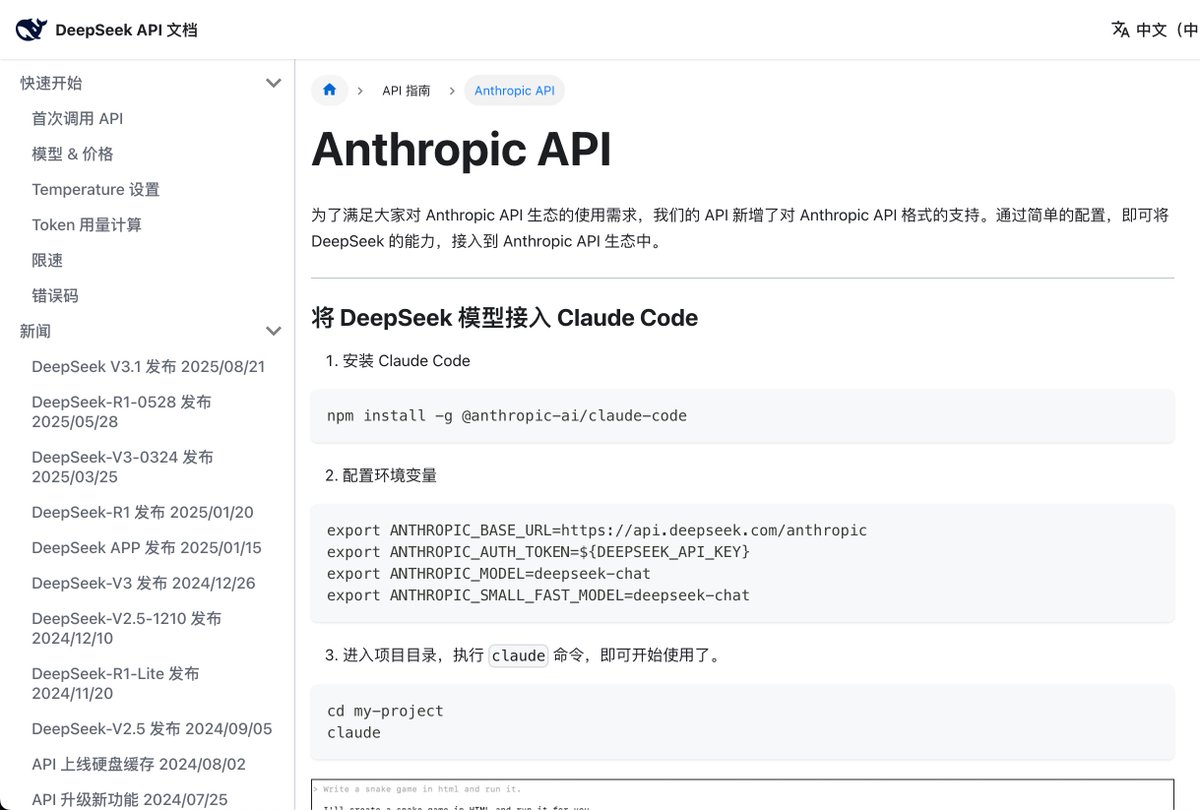Viewport: 1200px width, 810px height.
Task: Open 错误码 page in sidebar
Action: pos(54,296)
